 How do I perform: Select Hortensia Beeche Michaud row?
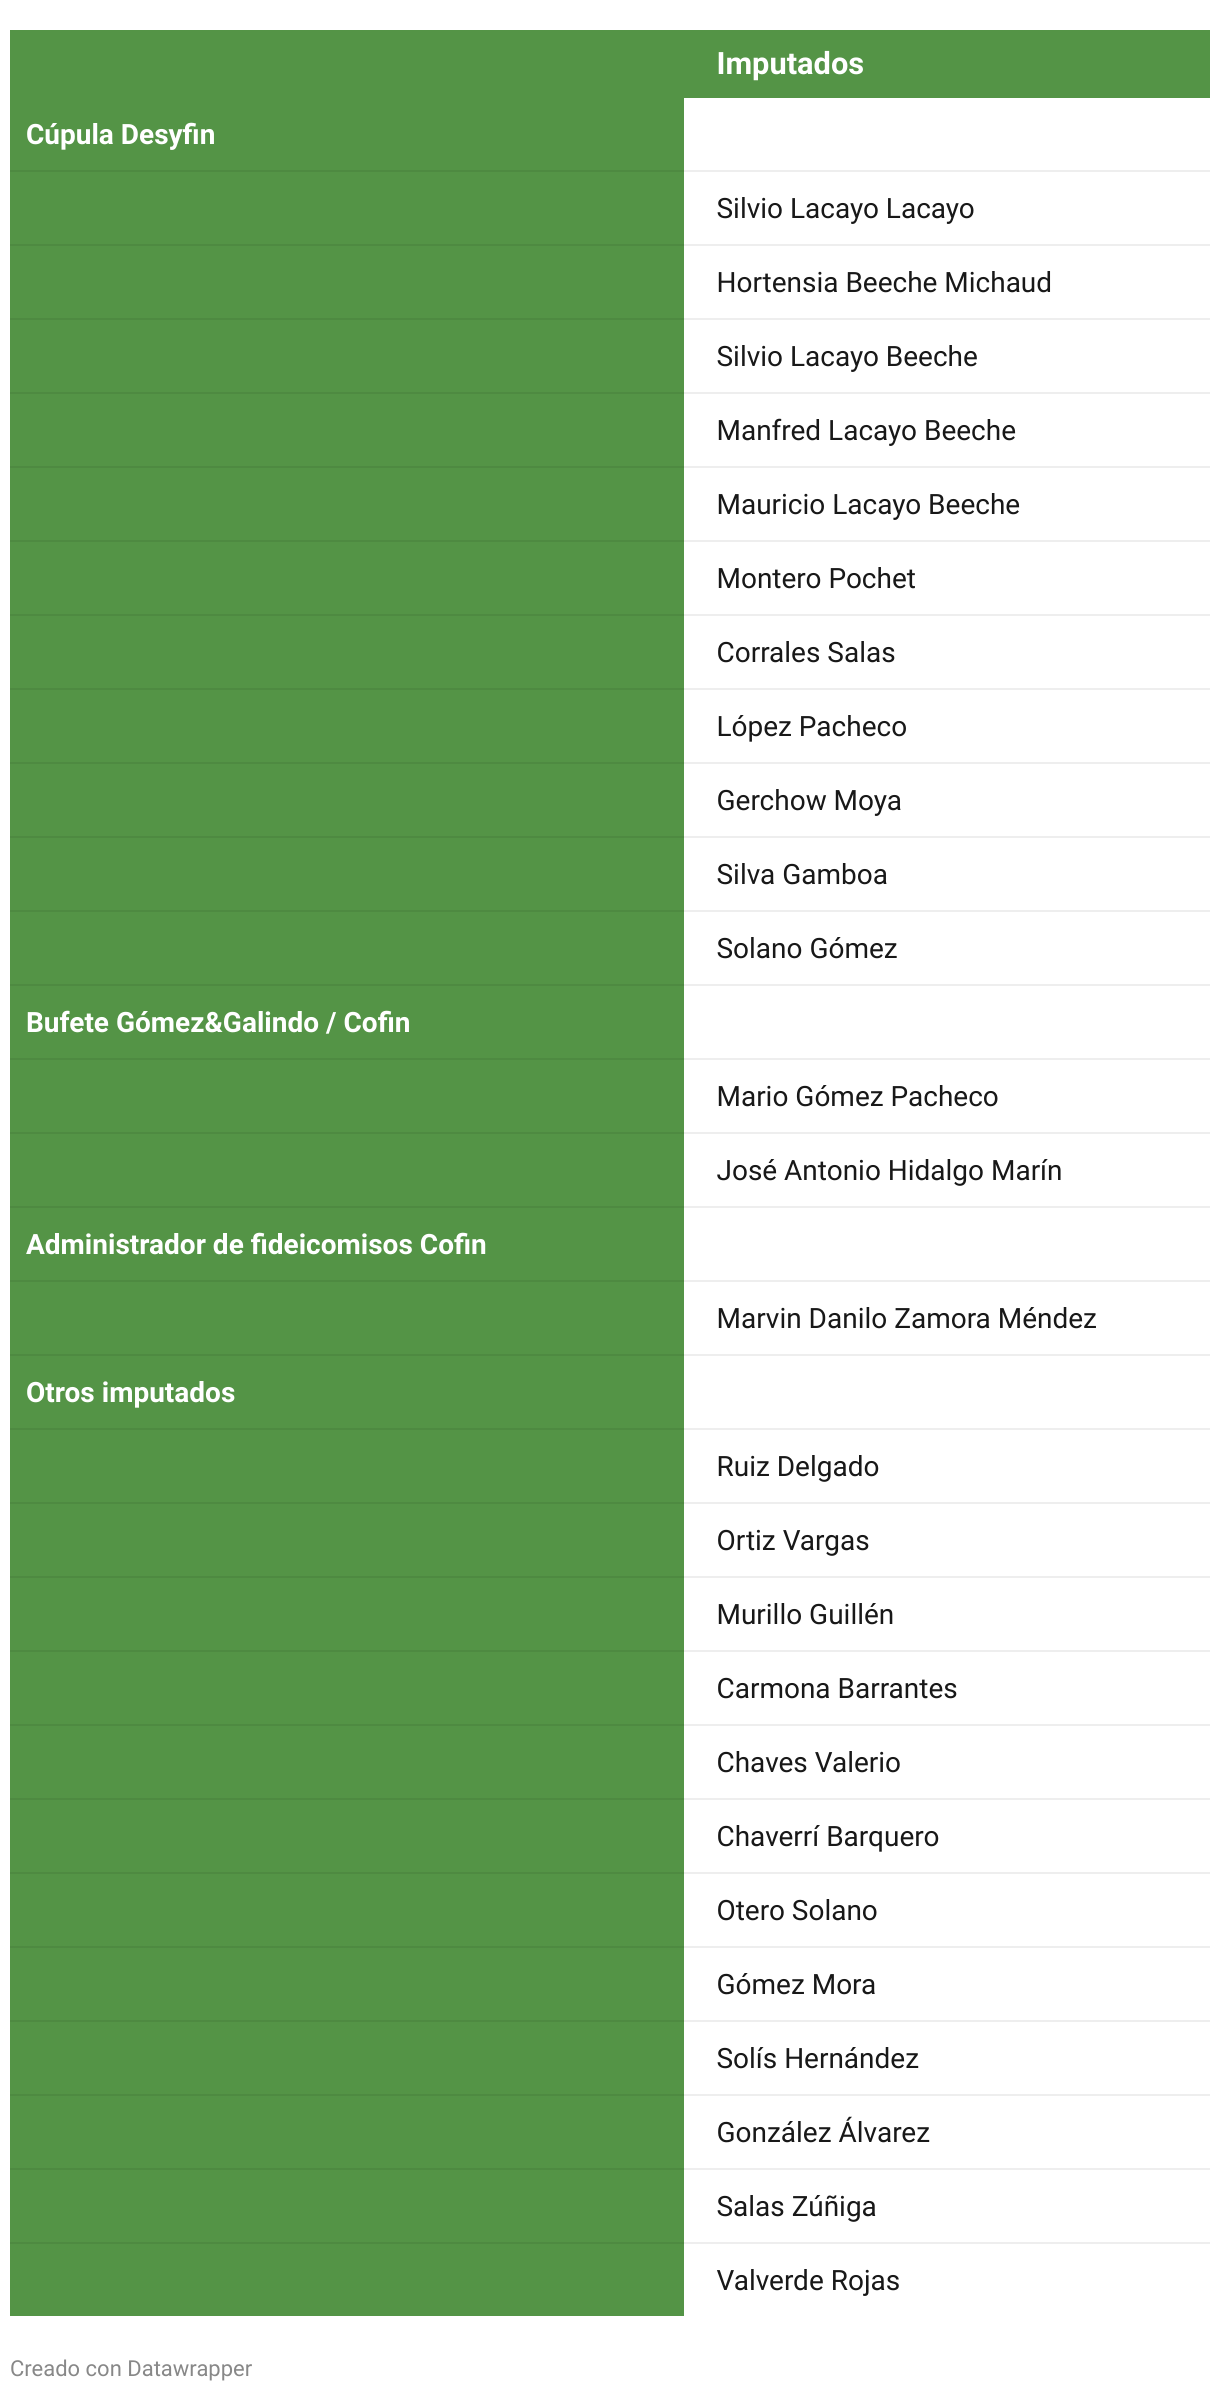883,283
